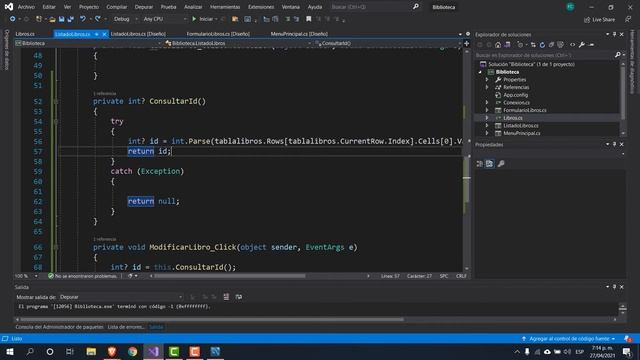
Task: Click the Collapse All icon in Solution Explorer
Action: tap(551, 45)
